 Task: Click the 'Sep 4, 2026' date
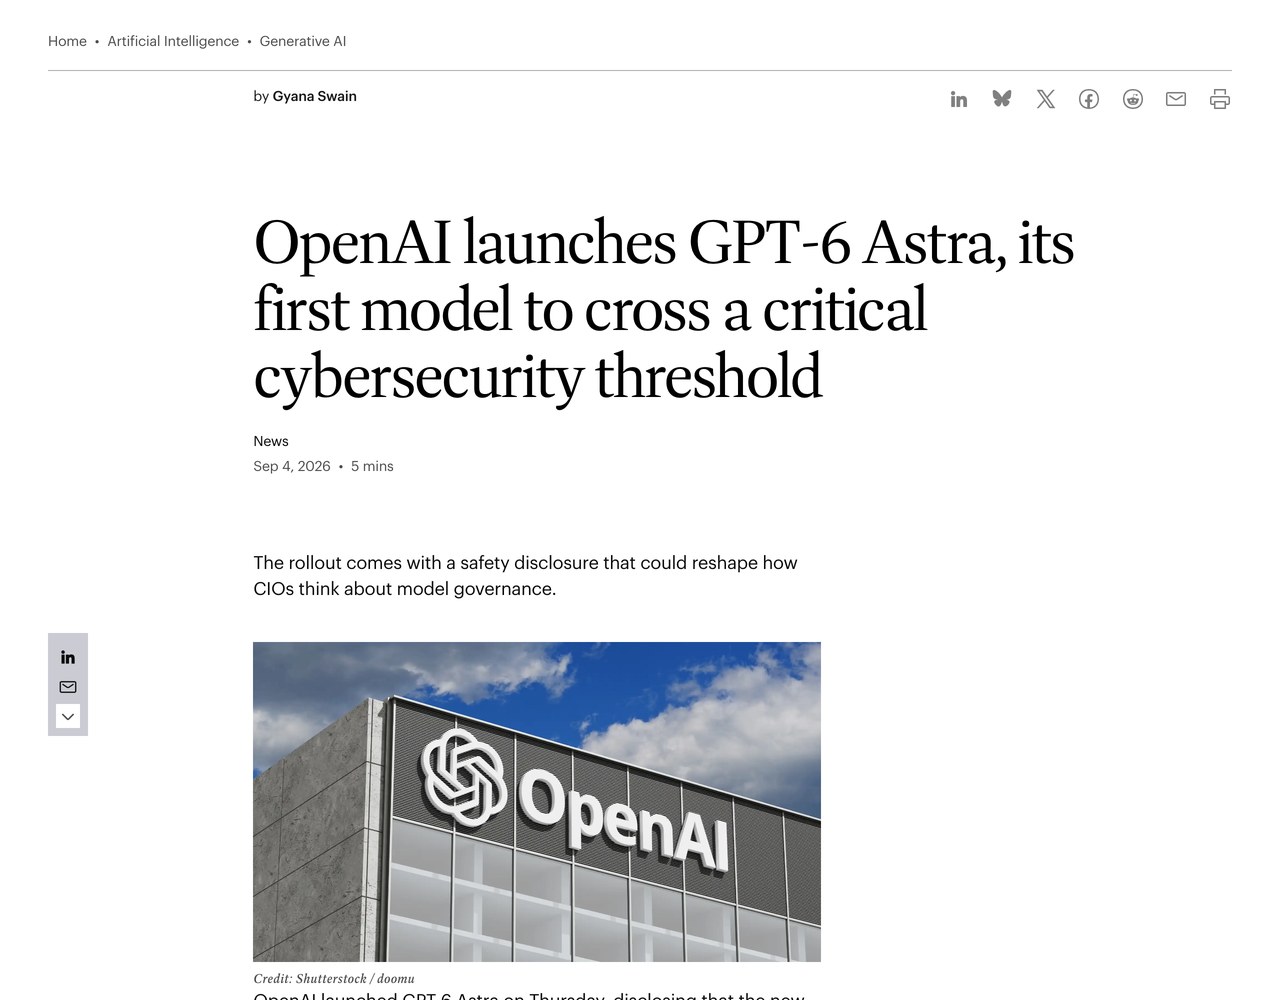click(x=292, y=466)
